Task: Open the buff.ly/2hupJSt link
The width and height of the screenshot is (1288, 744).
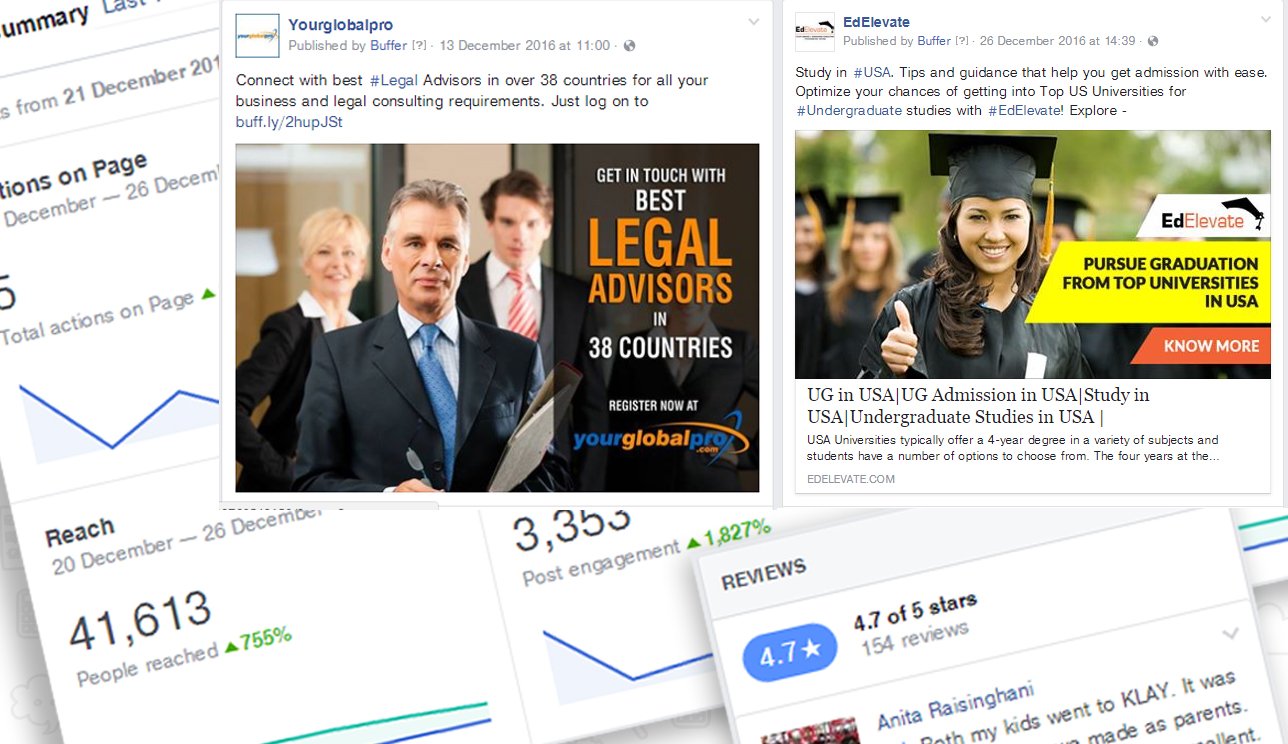Action: (289, 122)
